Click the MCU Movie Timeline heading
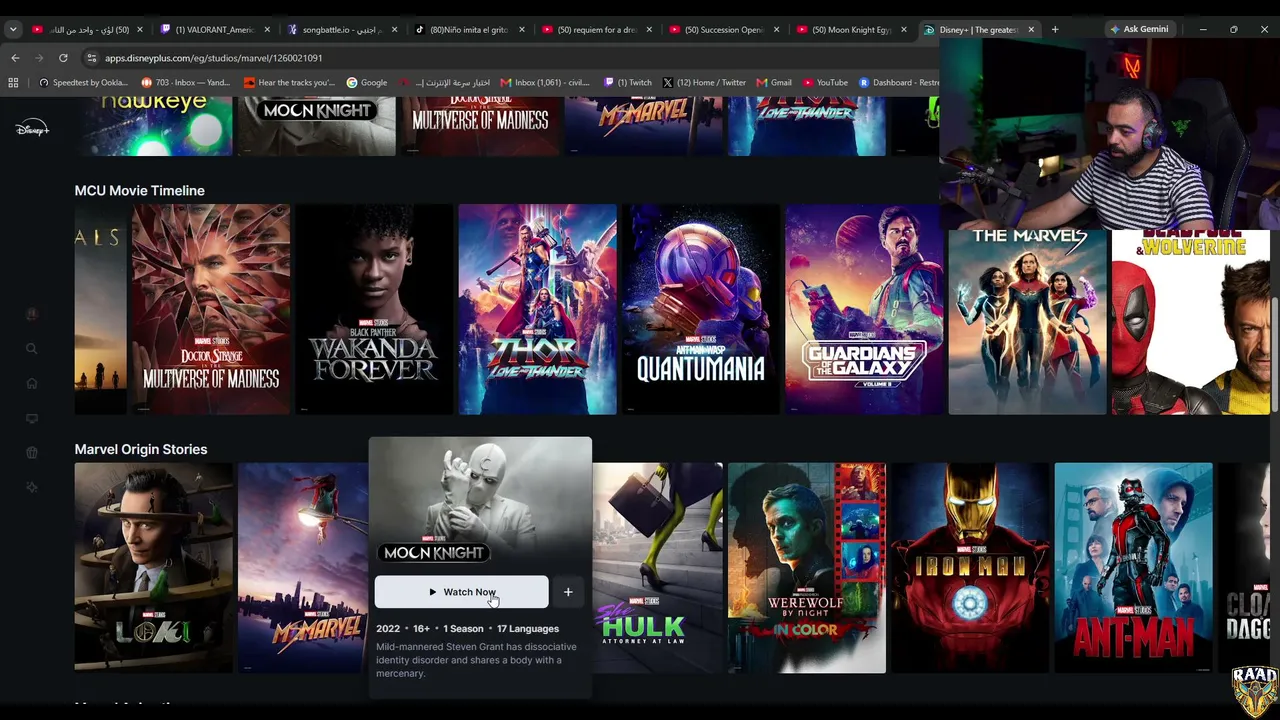 [x=140, y=191]
